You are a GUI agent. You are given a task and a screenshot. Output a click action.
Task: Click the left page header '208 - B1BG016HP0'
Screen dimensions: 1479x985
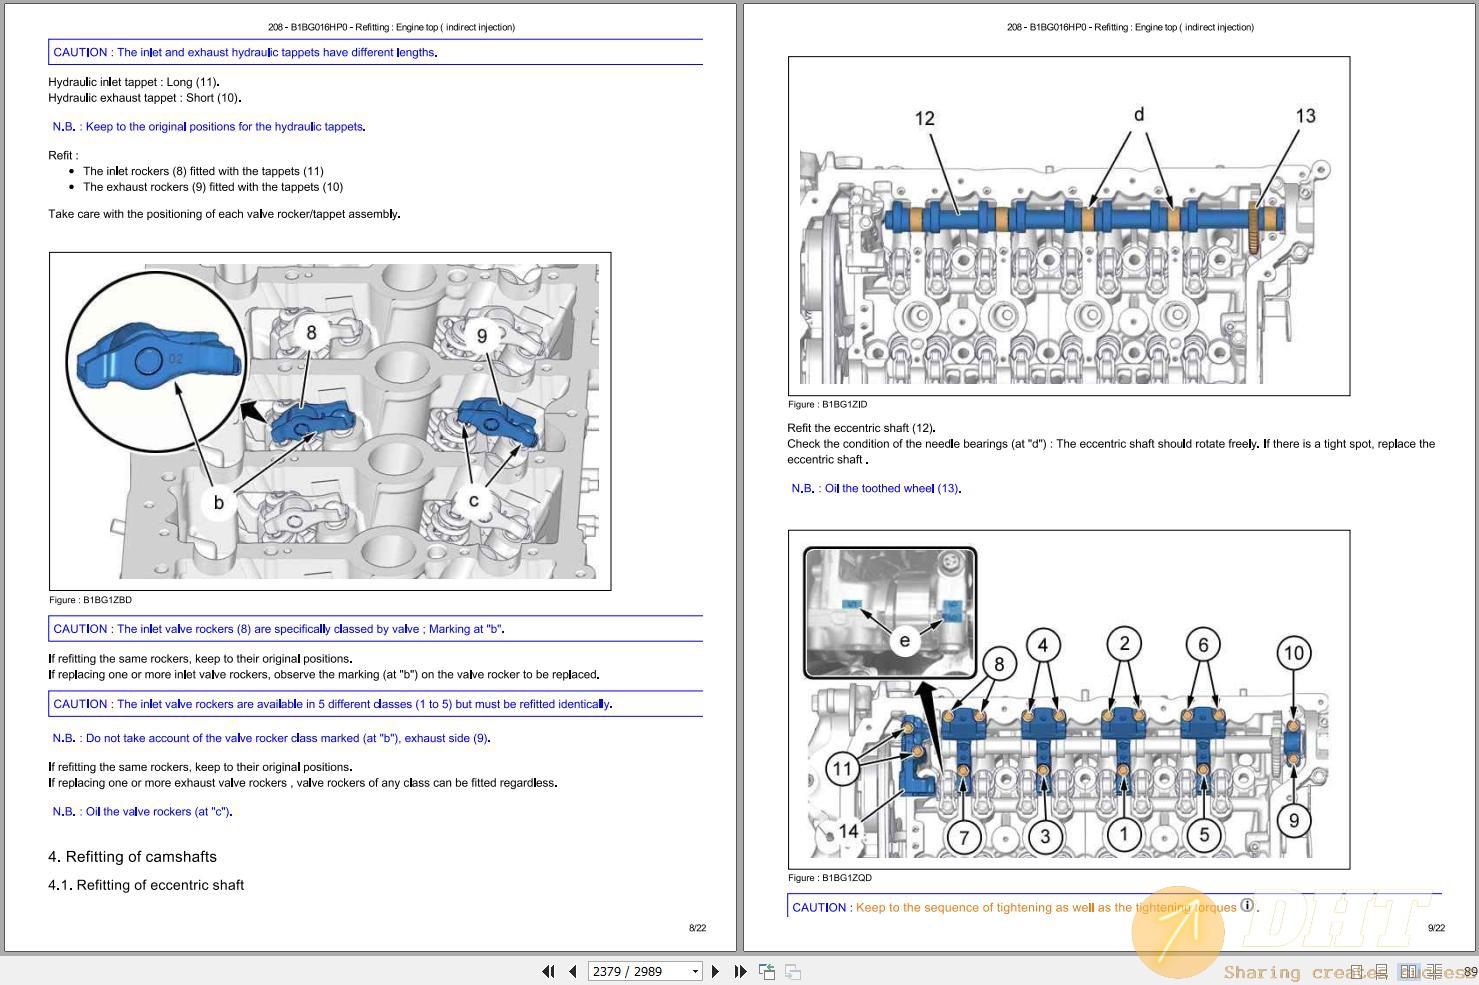pyautogui.click(x=391, y=27)
